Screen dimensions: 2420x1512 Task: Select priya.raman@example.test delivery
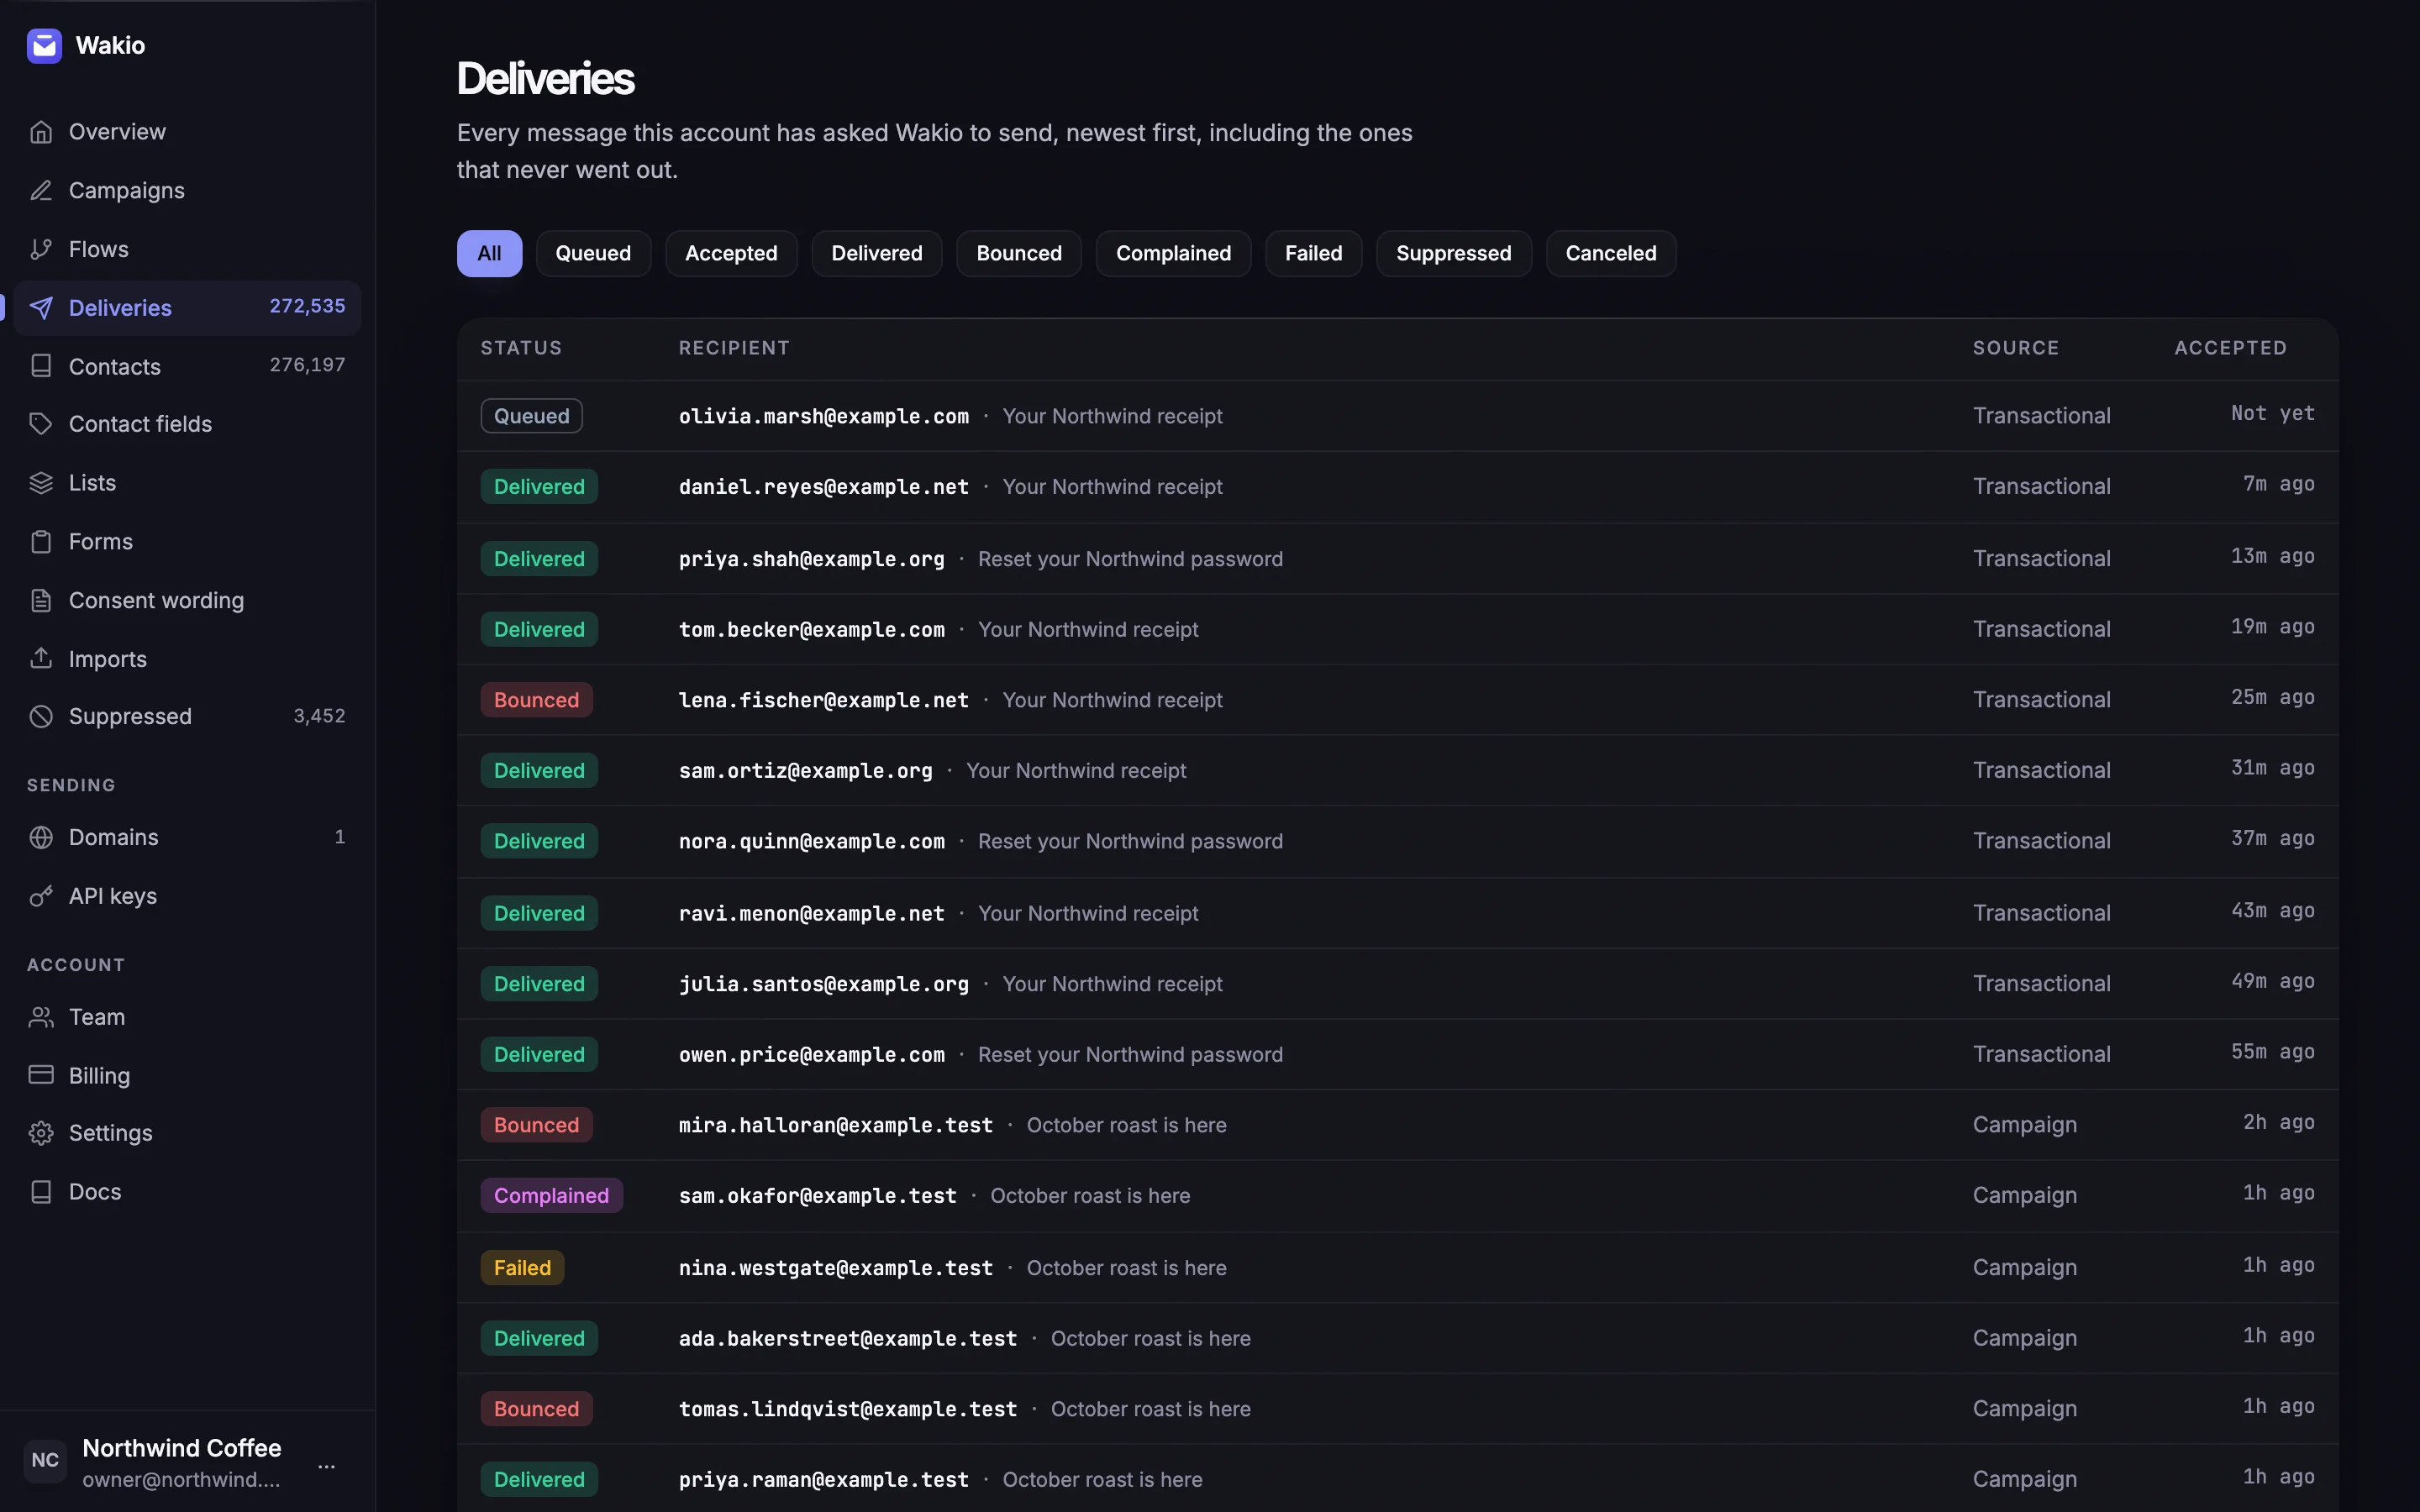click(1397, 1479)
